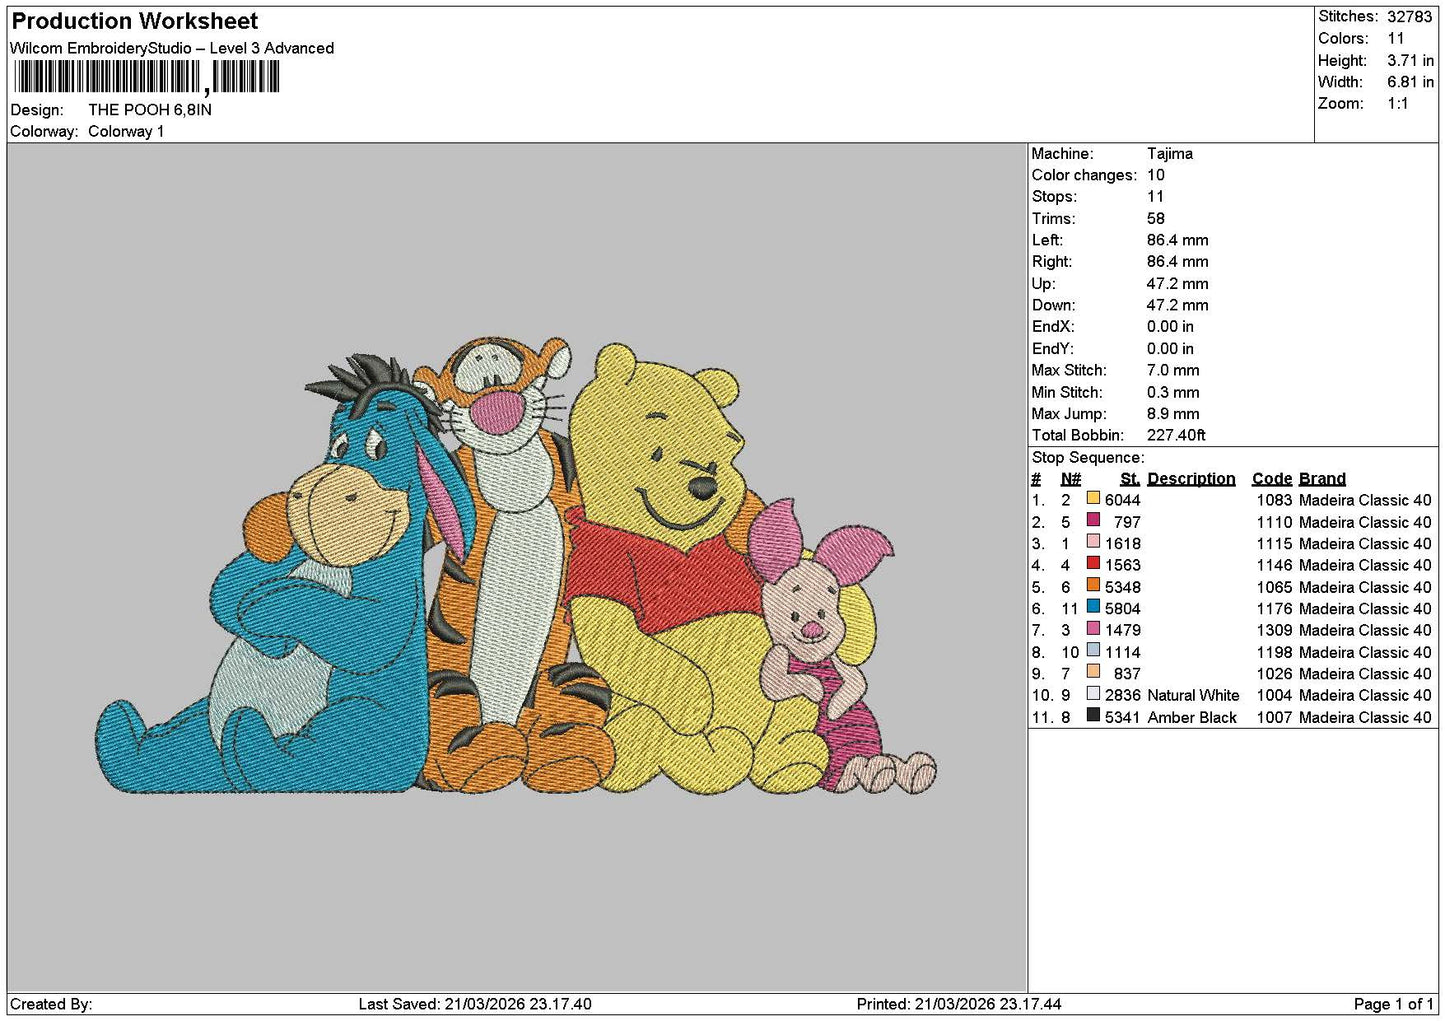Image resolution: width=1445 pixels, height=1021 pixels.
Task: Click code 1176 in stop row 6
Action: [1274, 608]
